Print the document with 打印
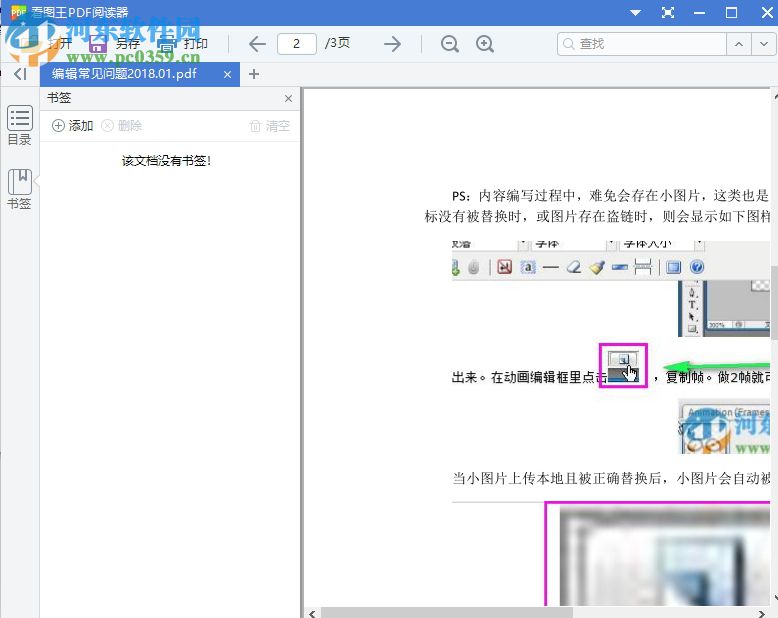 point(182,44)
